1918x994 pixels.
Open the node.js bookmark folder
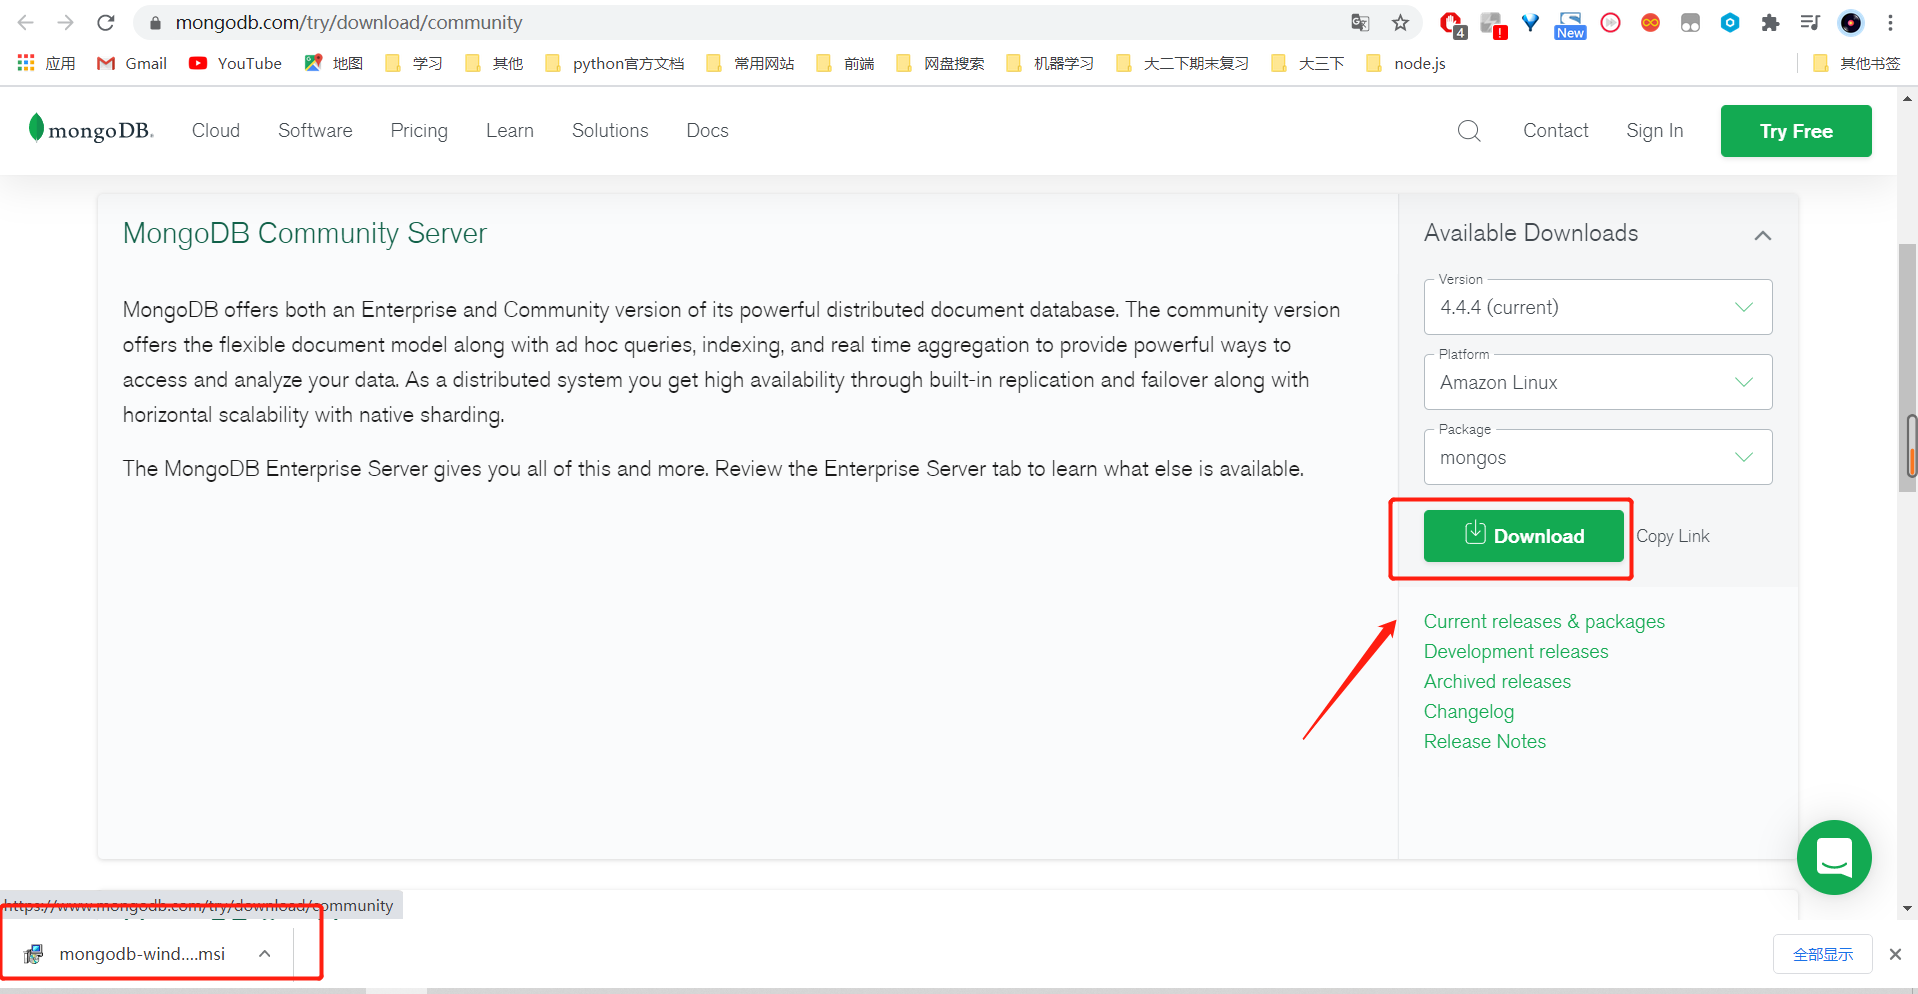point(1406,63)
